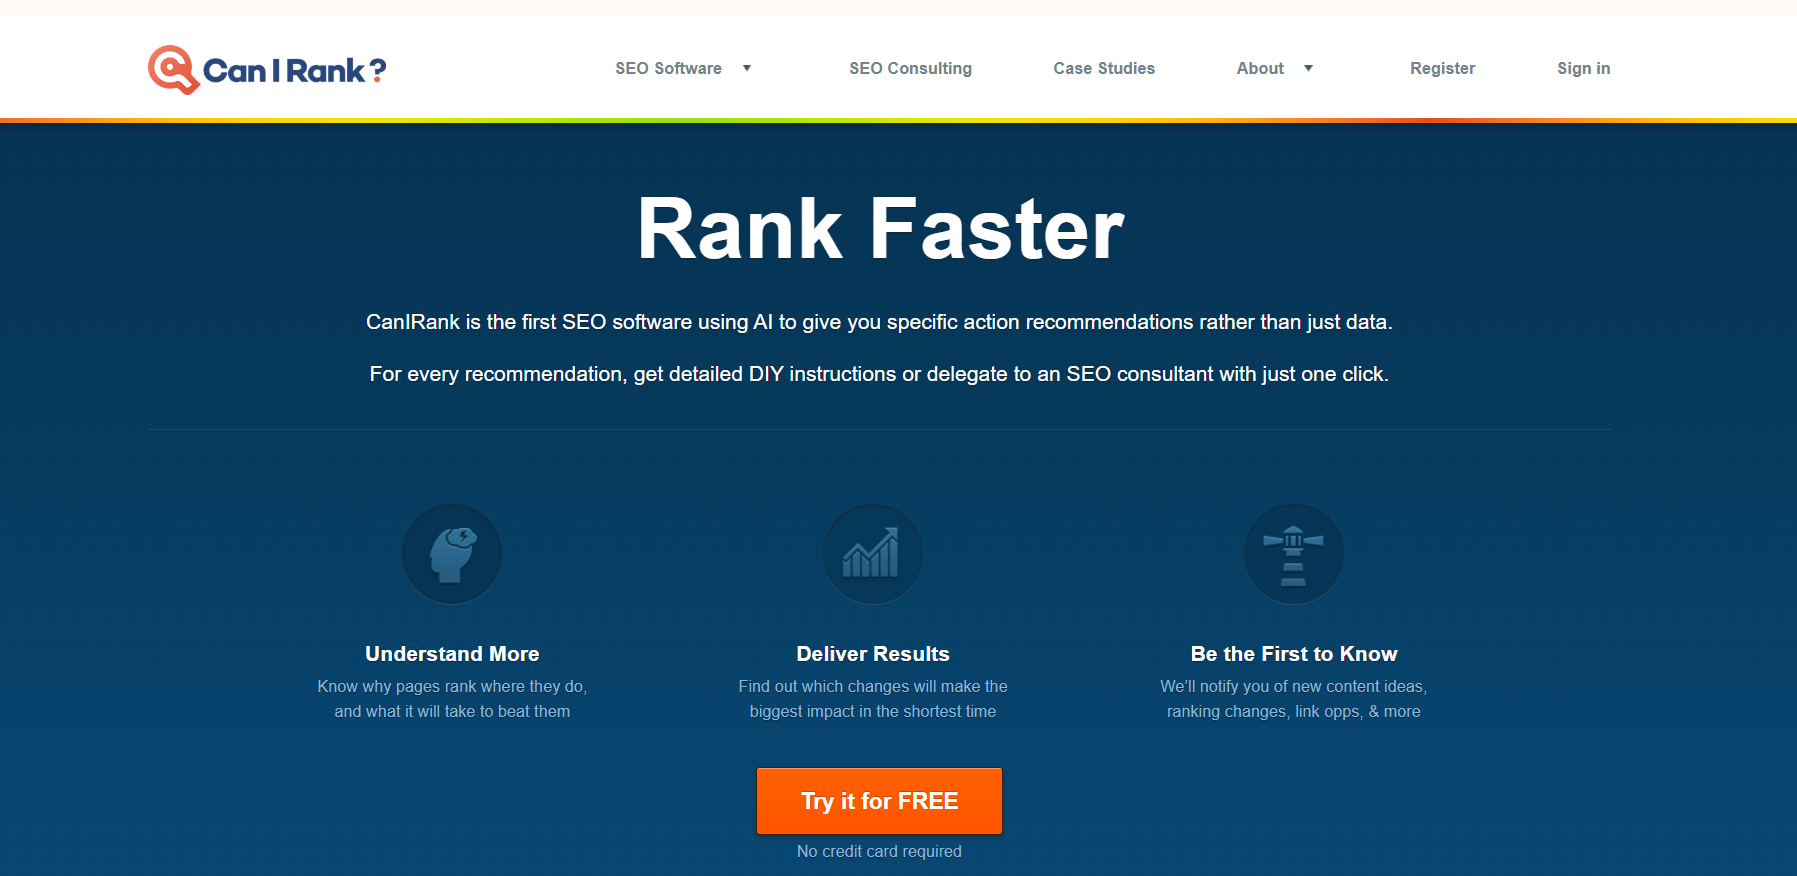Open the About menu item
The height and width of the screenshot is (876, 1797).
tap(1260, 68)
